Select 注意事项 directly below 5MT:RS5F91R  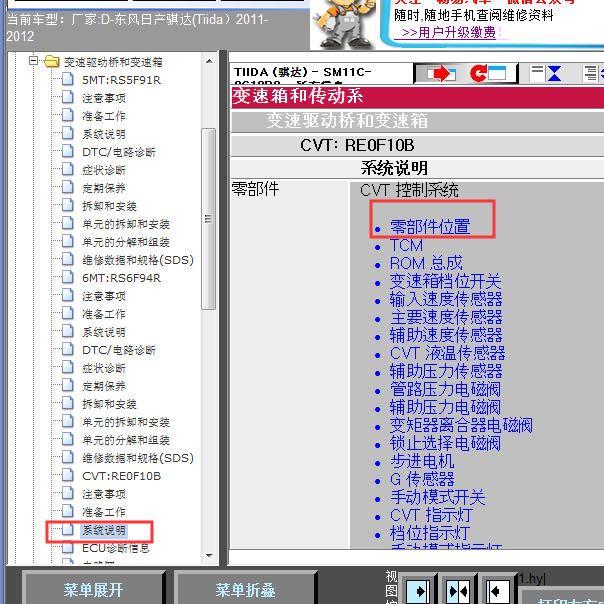tap(104, 98)
